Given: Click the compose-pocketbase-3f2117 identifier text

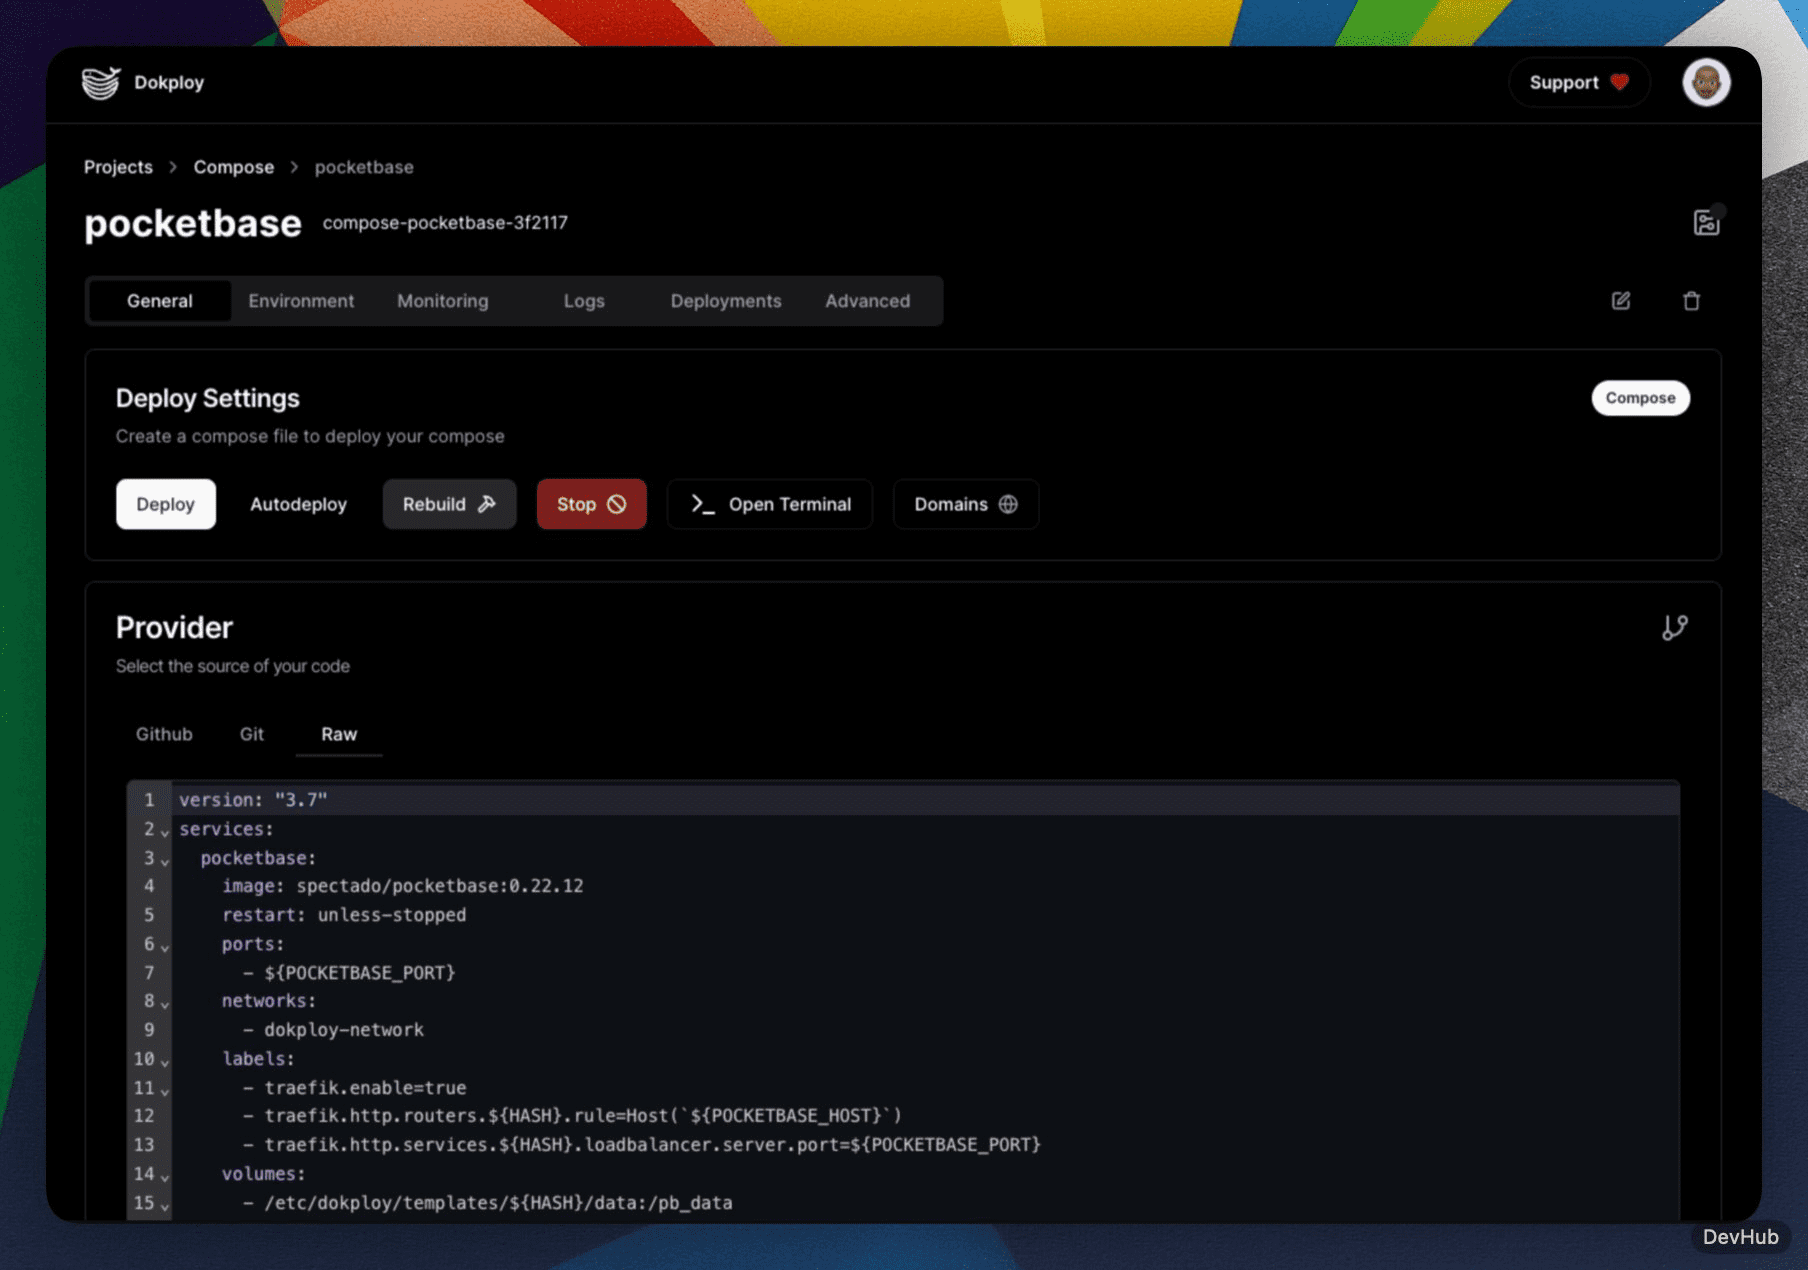Looking at the screenshot, I should (445, 223).
